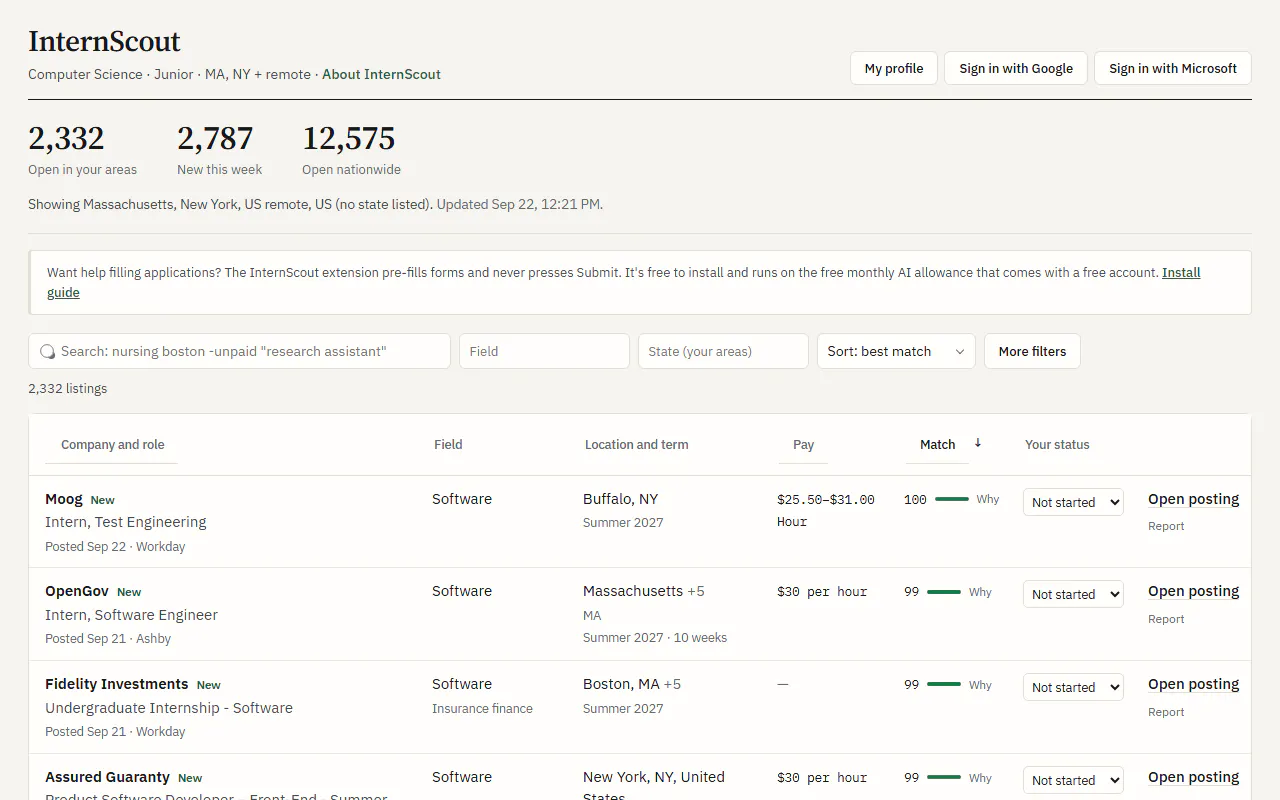Focus the listings search box
Viewport: 1280px width, 800px height.
click(239, 351)
